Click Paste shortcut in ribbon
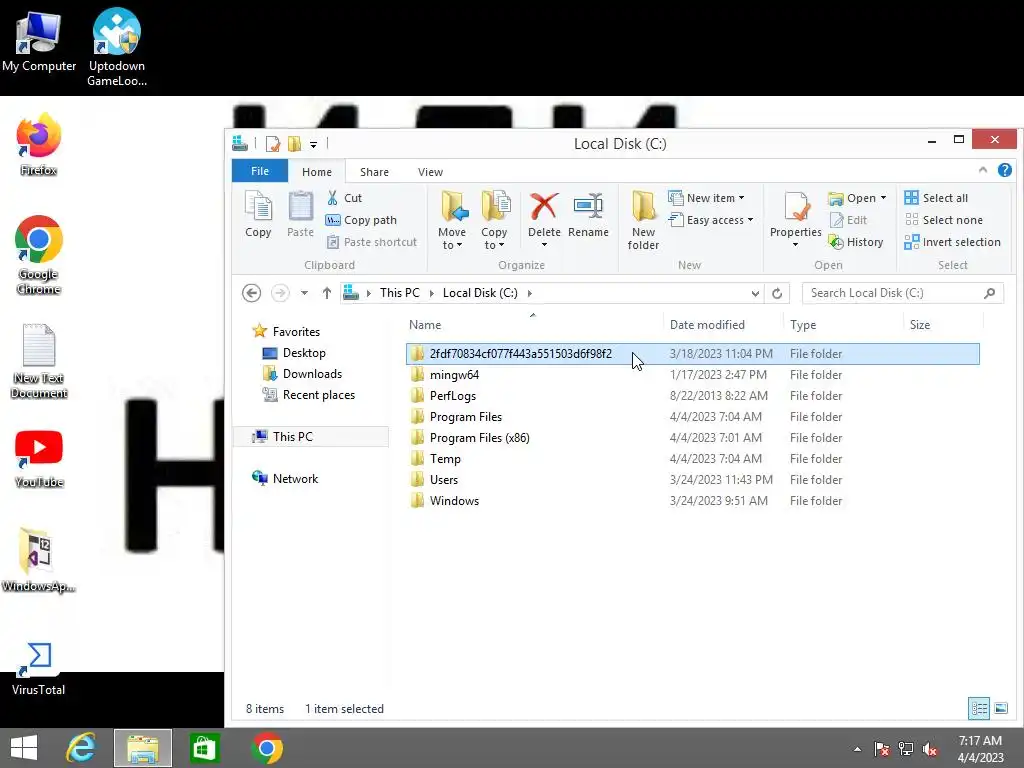 [372, 242]
